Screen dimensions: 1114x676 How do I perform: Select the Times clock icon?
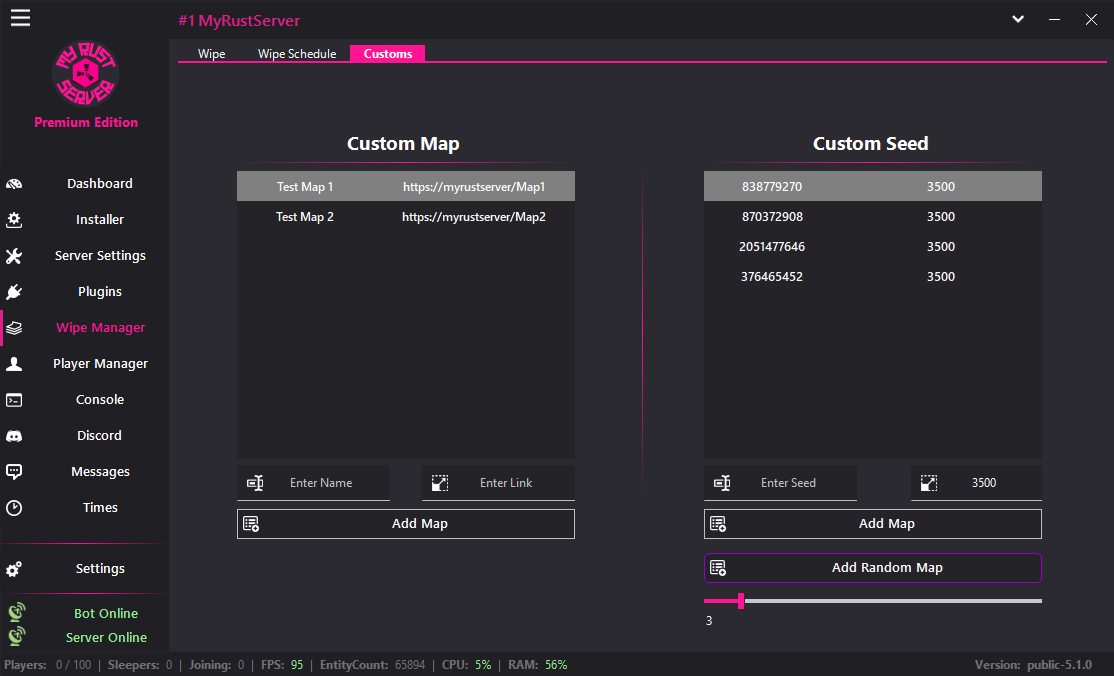coord(14,507)
